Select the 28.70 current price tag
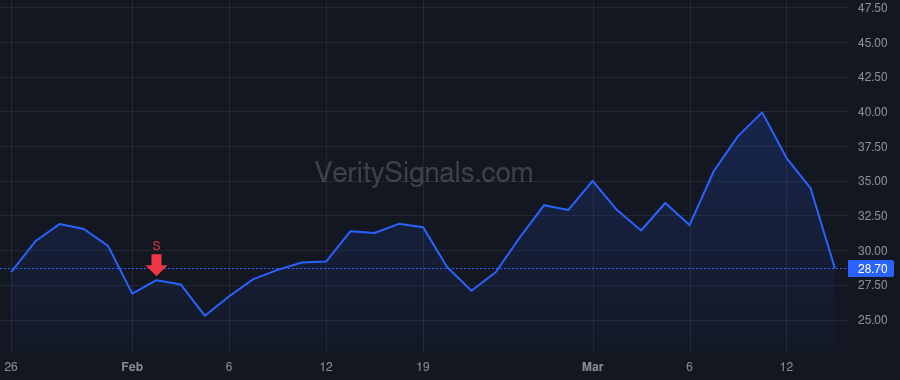Image resolution: width=900 pixels, height=380 pixels. coord(871,269)
